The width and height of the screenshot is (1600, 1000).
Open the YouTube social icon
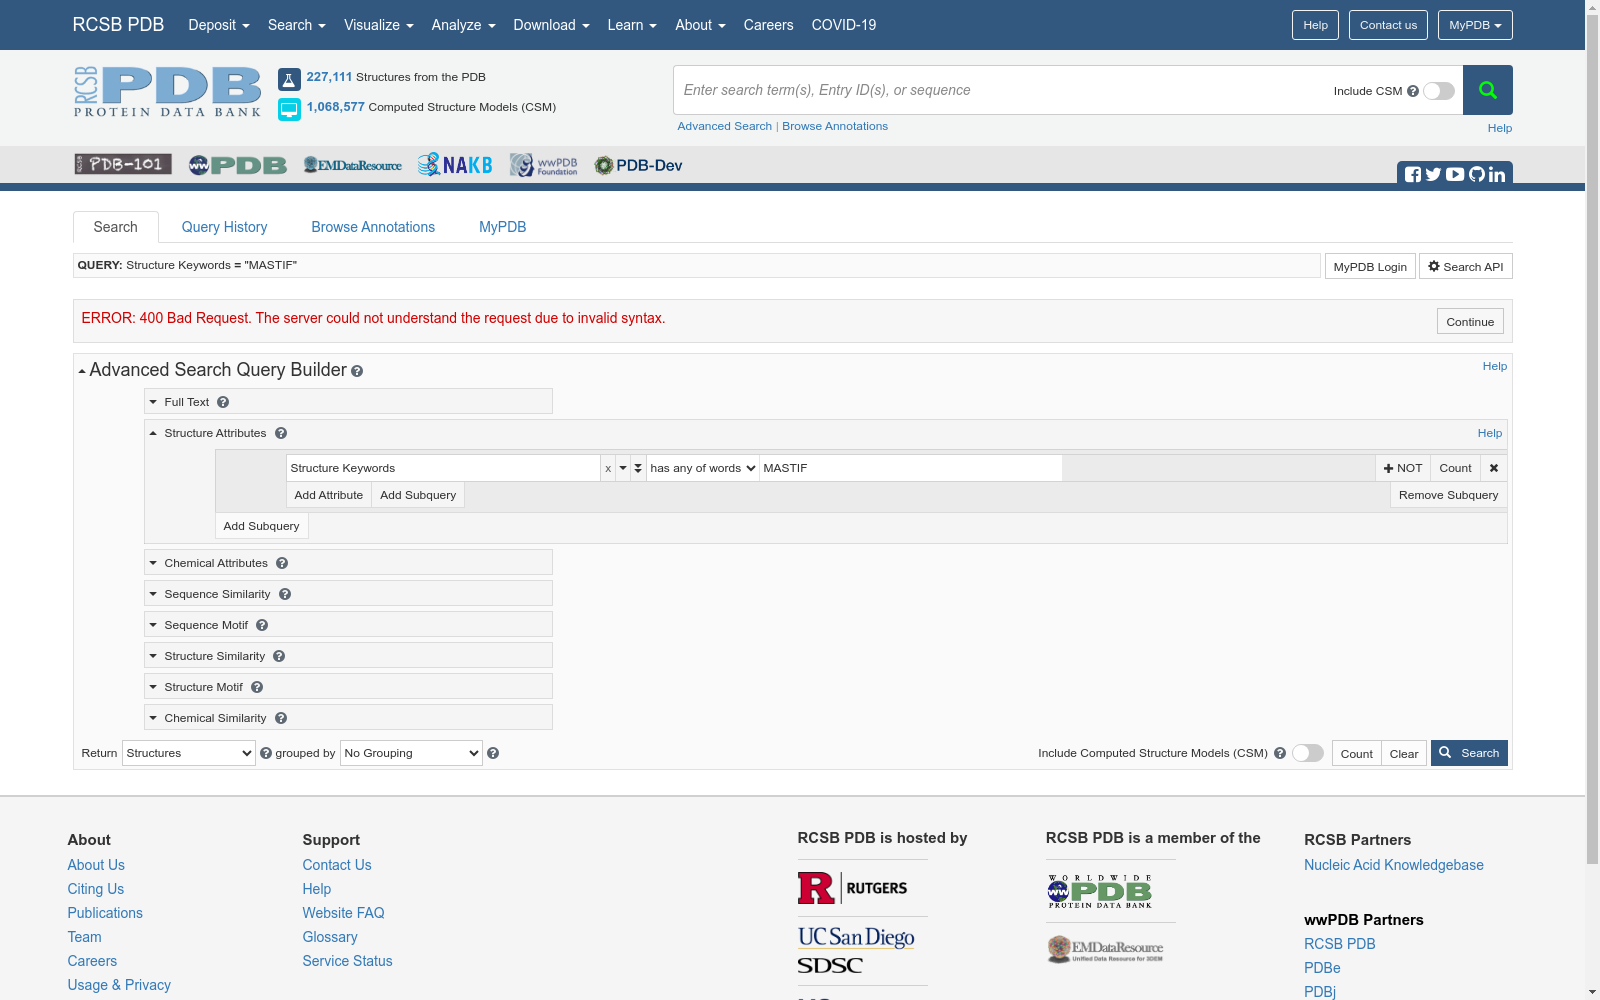[x=1455, y=174]
